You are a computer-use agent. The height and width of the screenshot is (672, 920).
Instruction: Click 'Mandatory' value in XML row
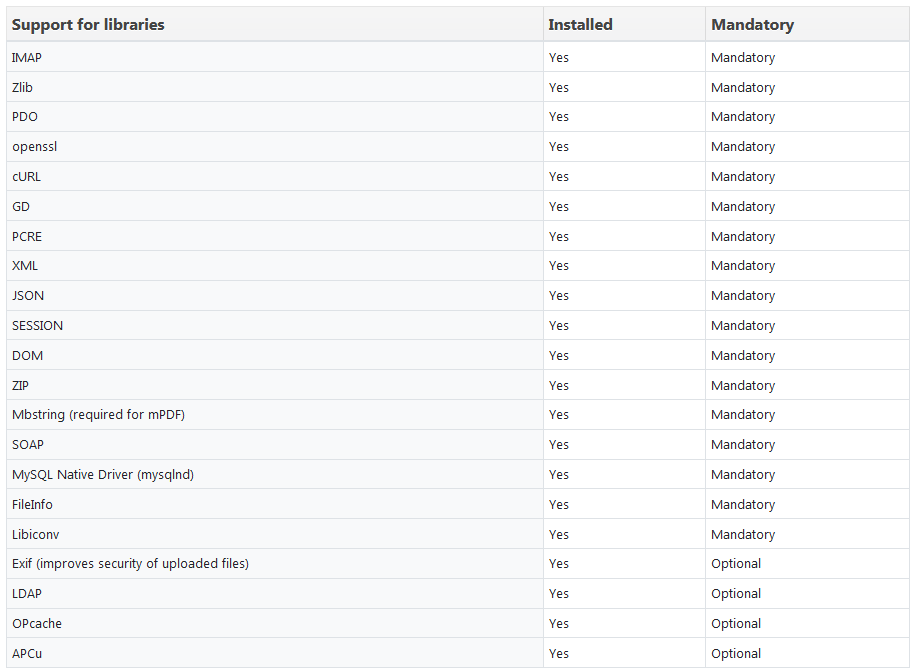pos(743,266)
